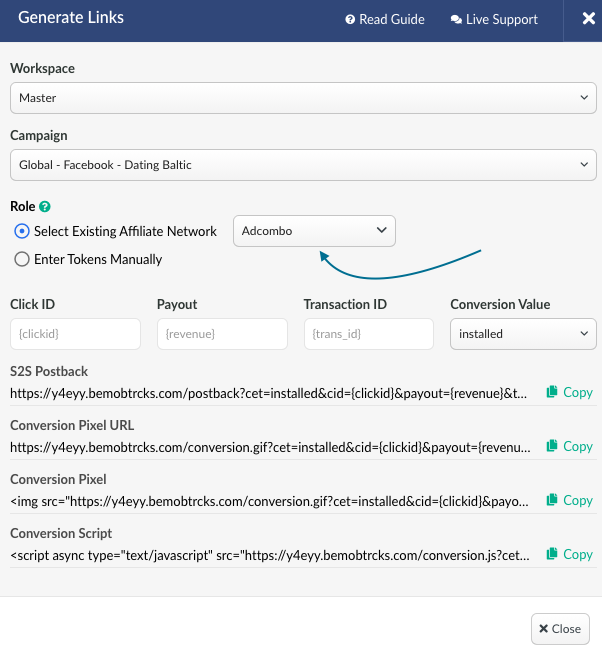Viewport: 602px width, 649px height.
Task: Open the Workspace dropdown showing Master
Action: pyautogui.click(x=303, y=98)
